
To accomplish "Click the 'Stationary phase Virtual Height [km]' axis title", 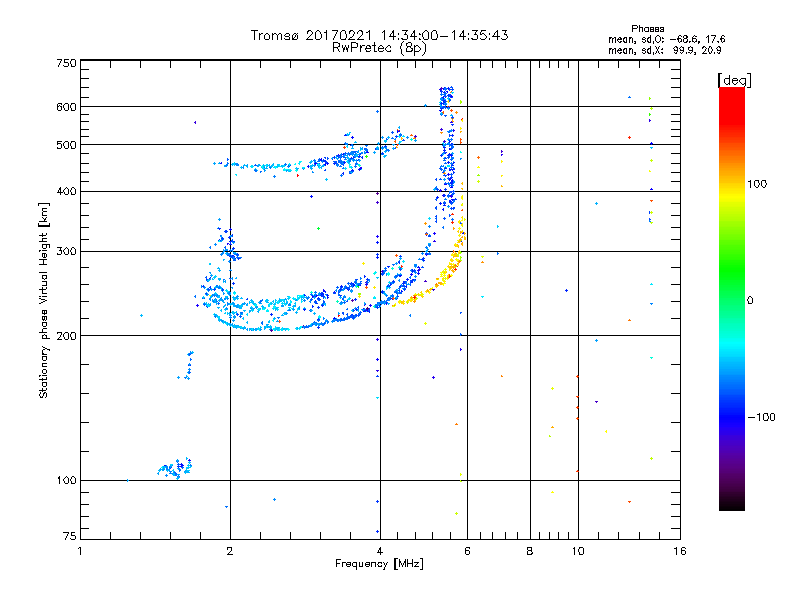I will click(x=44, y=301).
